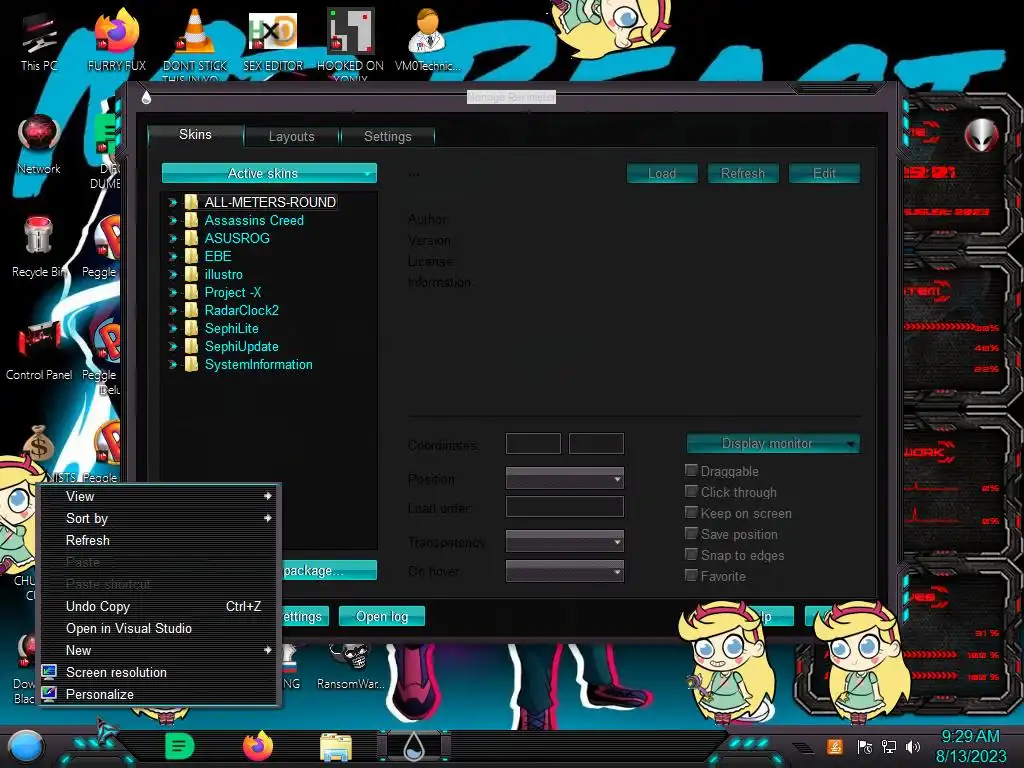Open the DONT STICK VLC cone shortcut
This screenshot has width=1024, height=768.
tap(195, 43)
